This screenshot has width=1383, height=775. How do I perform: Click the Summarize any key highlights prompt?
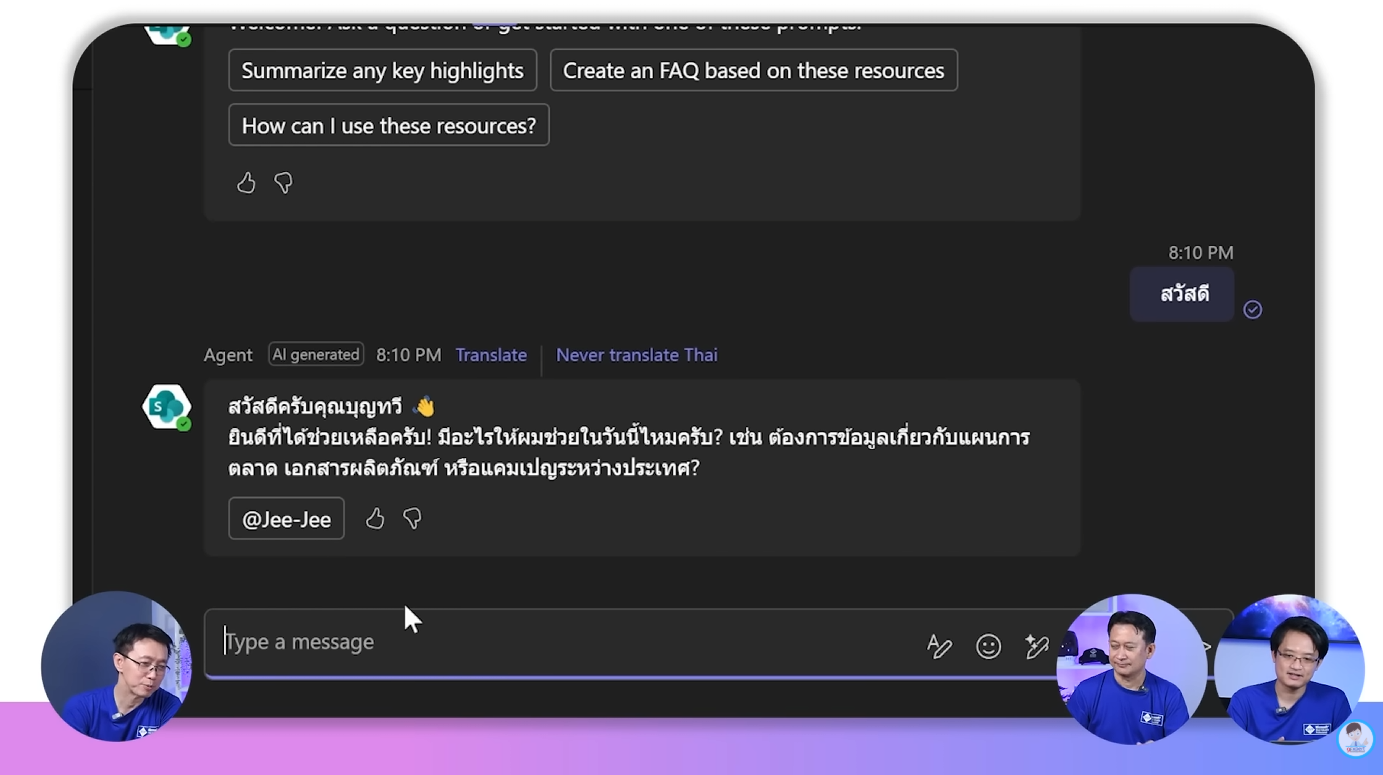(x=382, y=70)
